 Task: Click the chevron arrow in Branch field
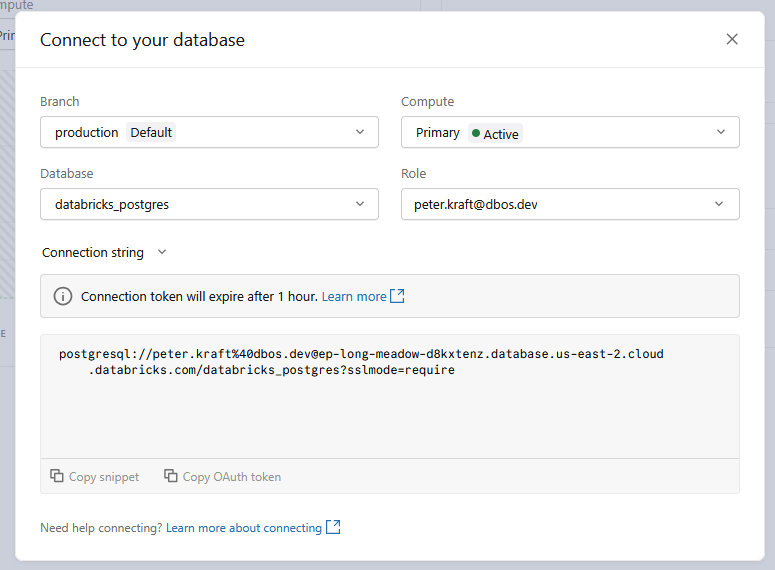(360, 132)
